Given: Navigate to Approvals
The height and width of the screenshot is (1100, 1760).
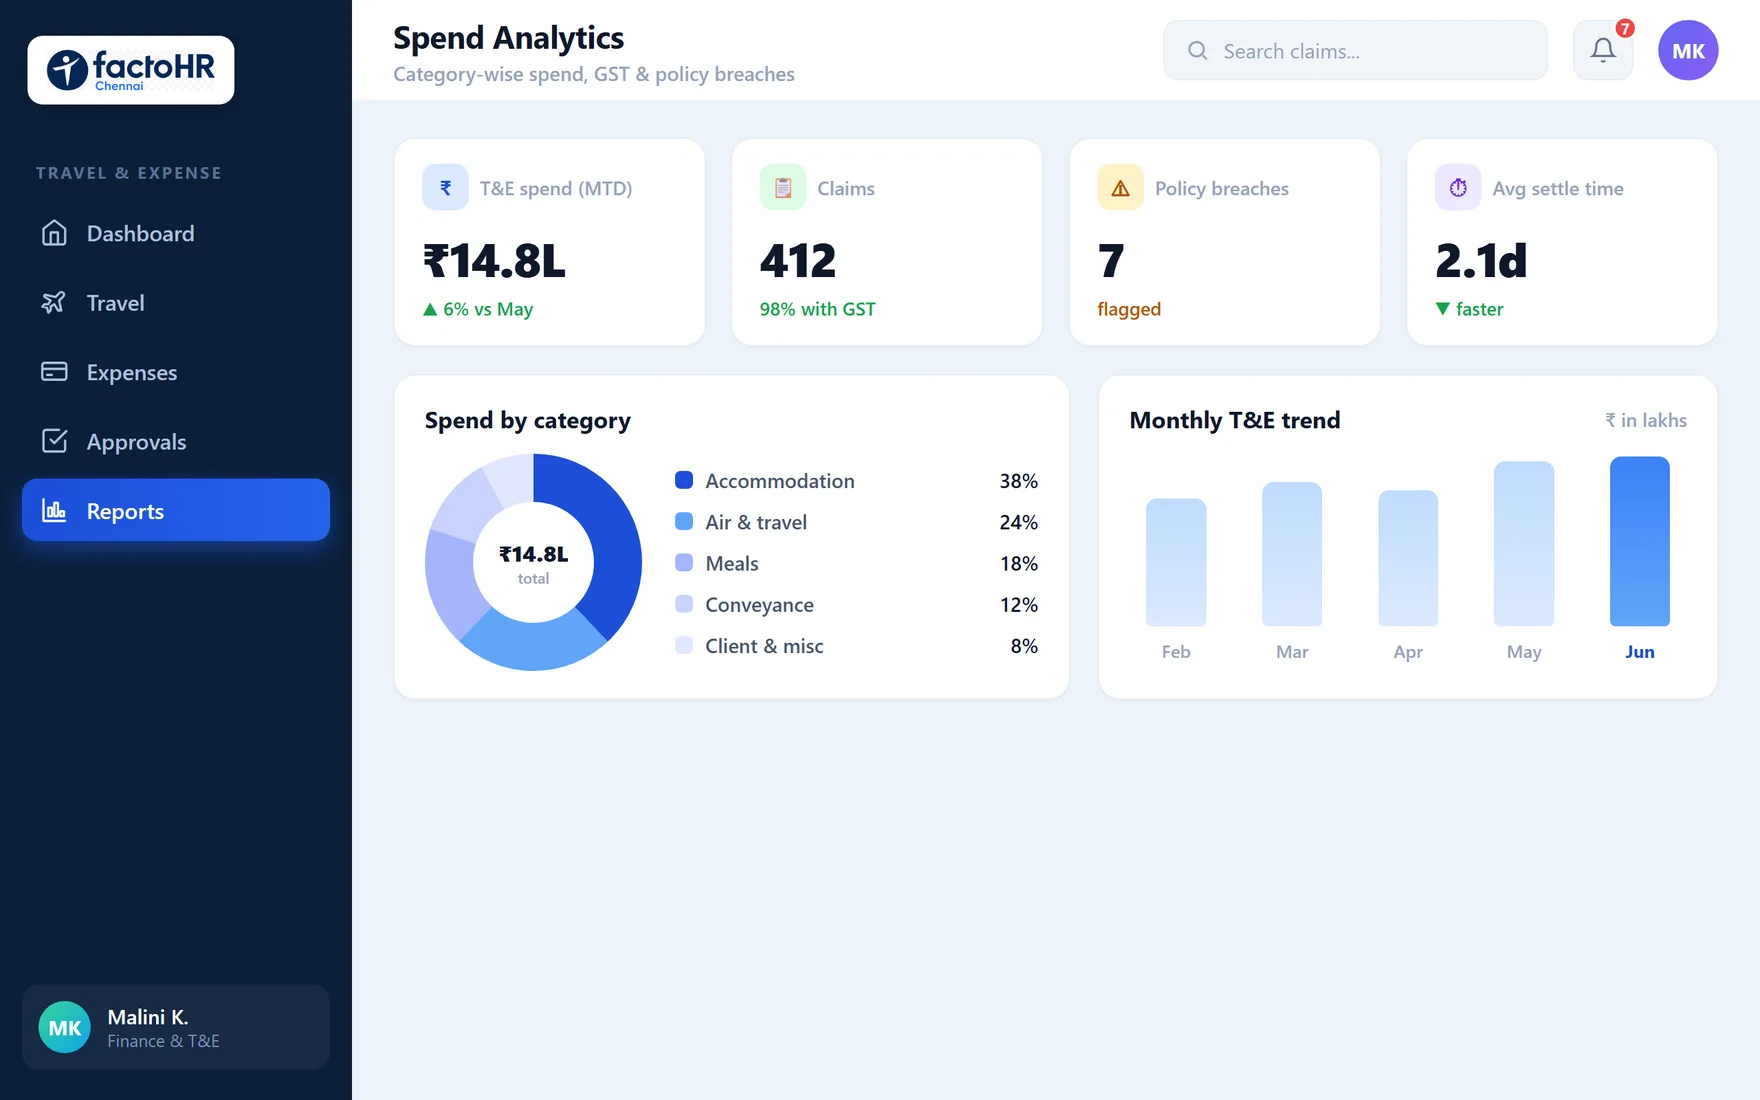Looking at the screenshot, I should pos(176,441).
